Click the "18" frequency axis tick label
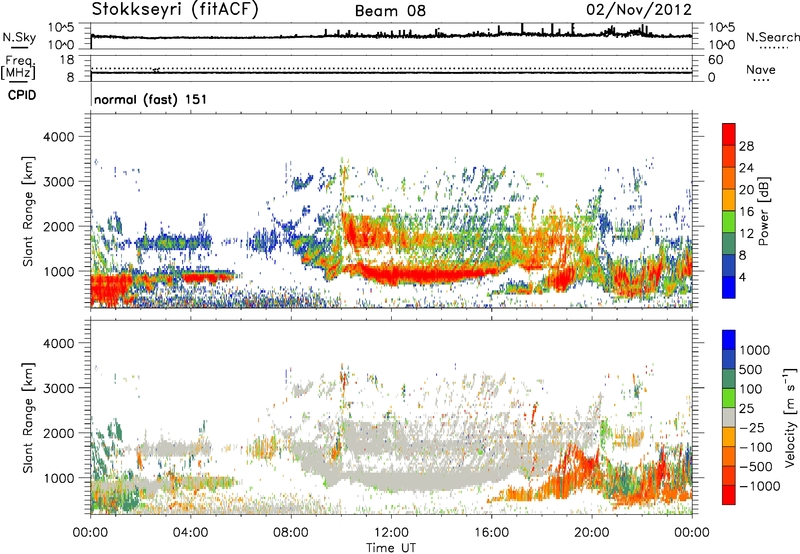This screenshot has width=800, height=554. pyautogui.click(x=67, y=60)
